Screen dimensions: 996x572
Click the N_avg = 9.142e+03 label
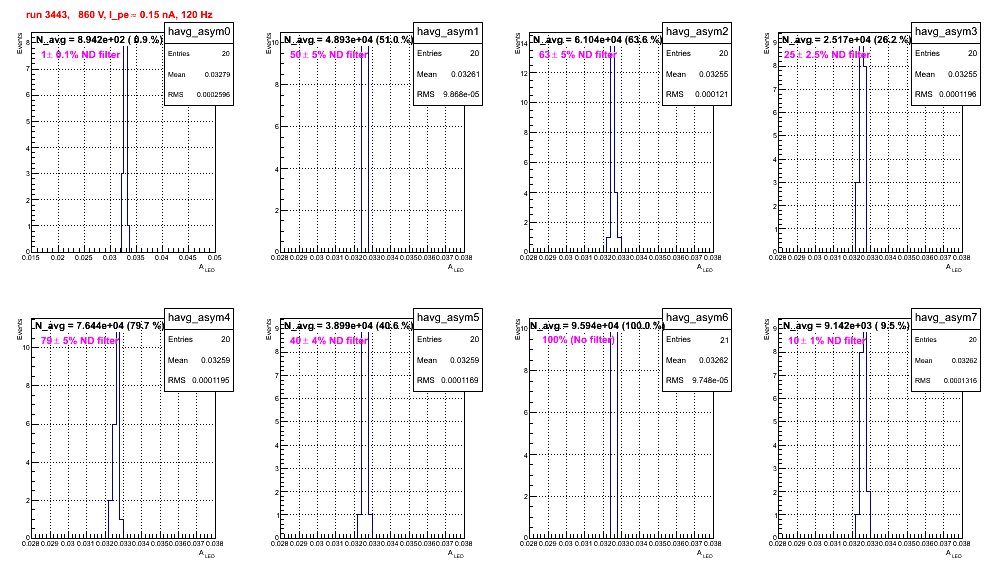pos(846,326)
